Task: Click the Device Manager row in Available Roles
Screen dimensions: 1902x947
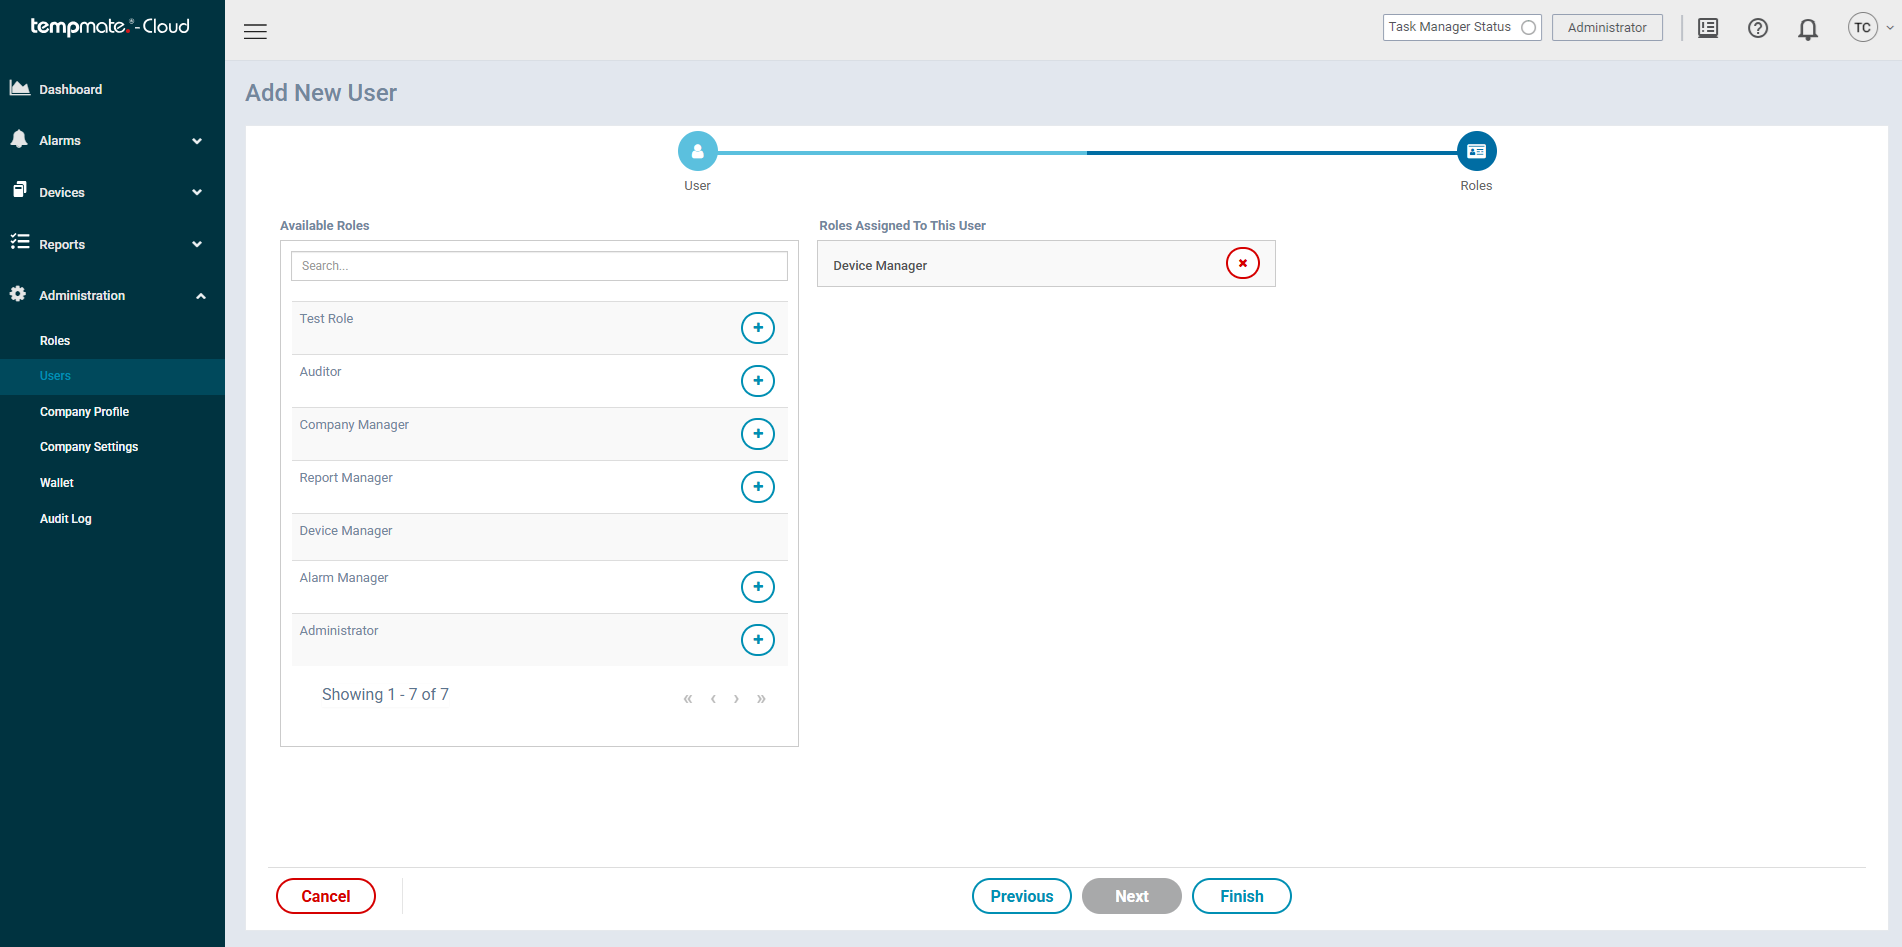Action: tap(540, 537)
